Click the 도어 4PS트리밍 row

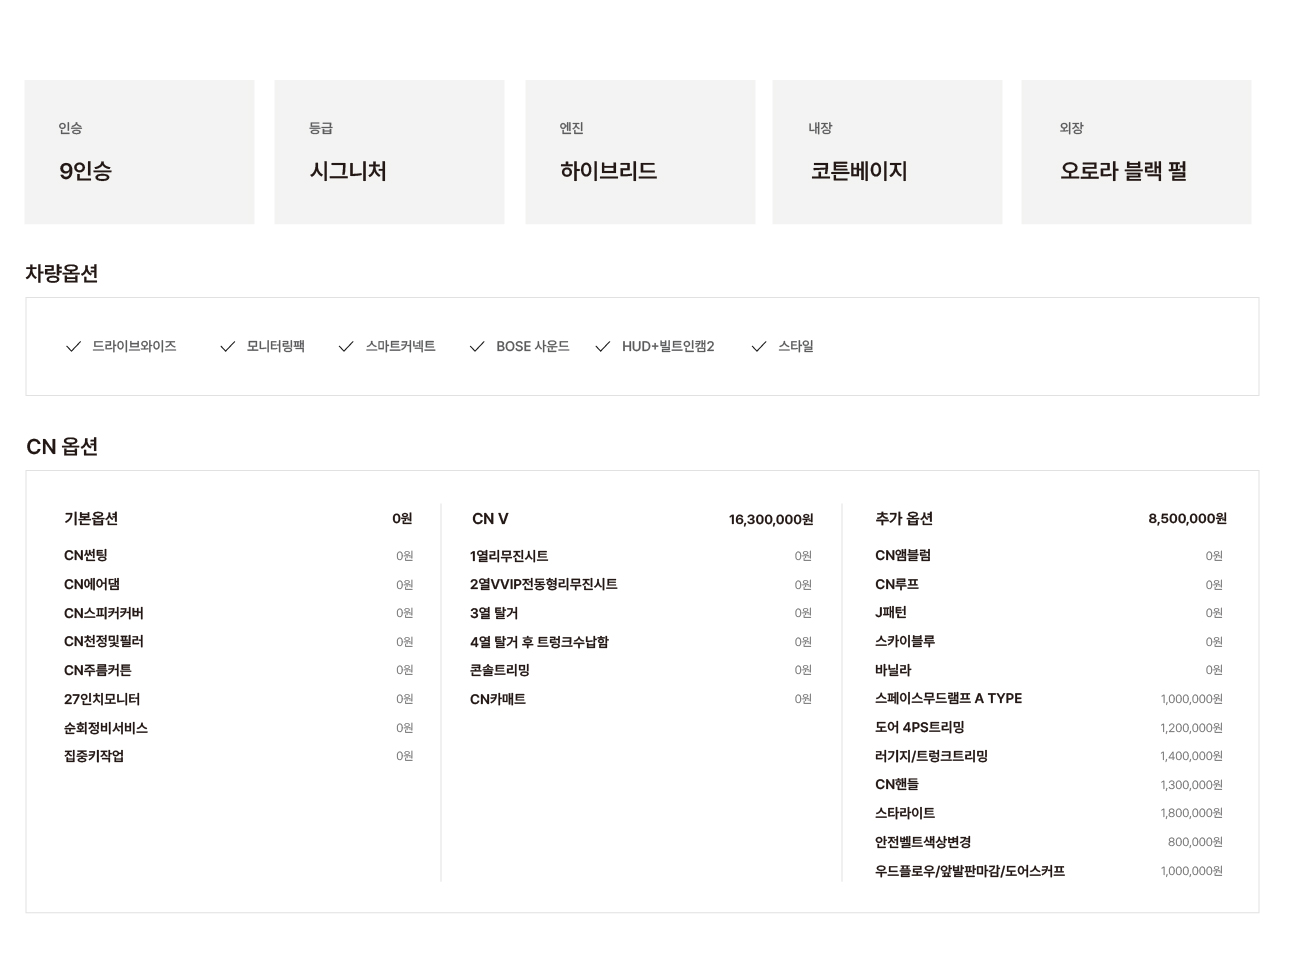click(x=1049, y=727)
